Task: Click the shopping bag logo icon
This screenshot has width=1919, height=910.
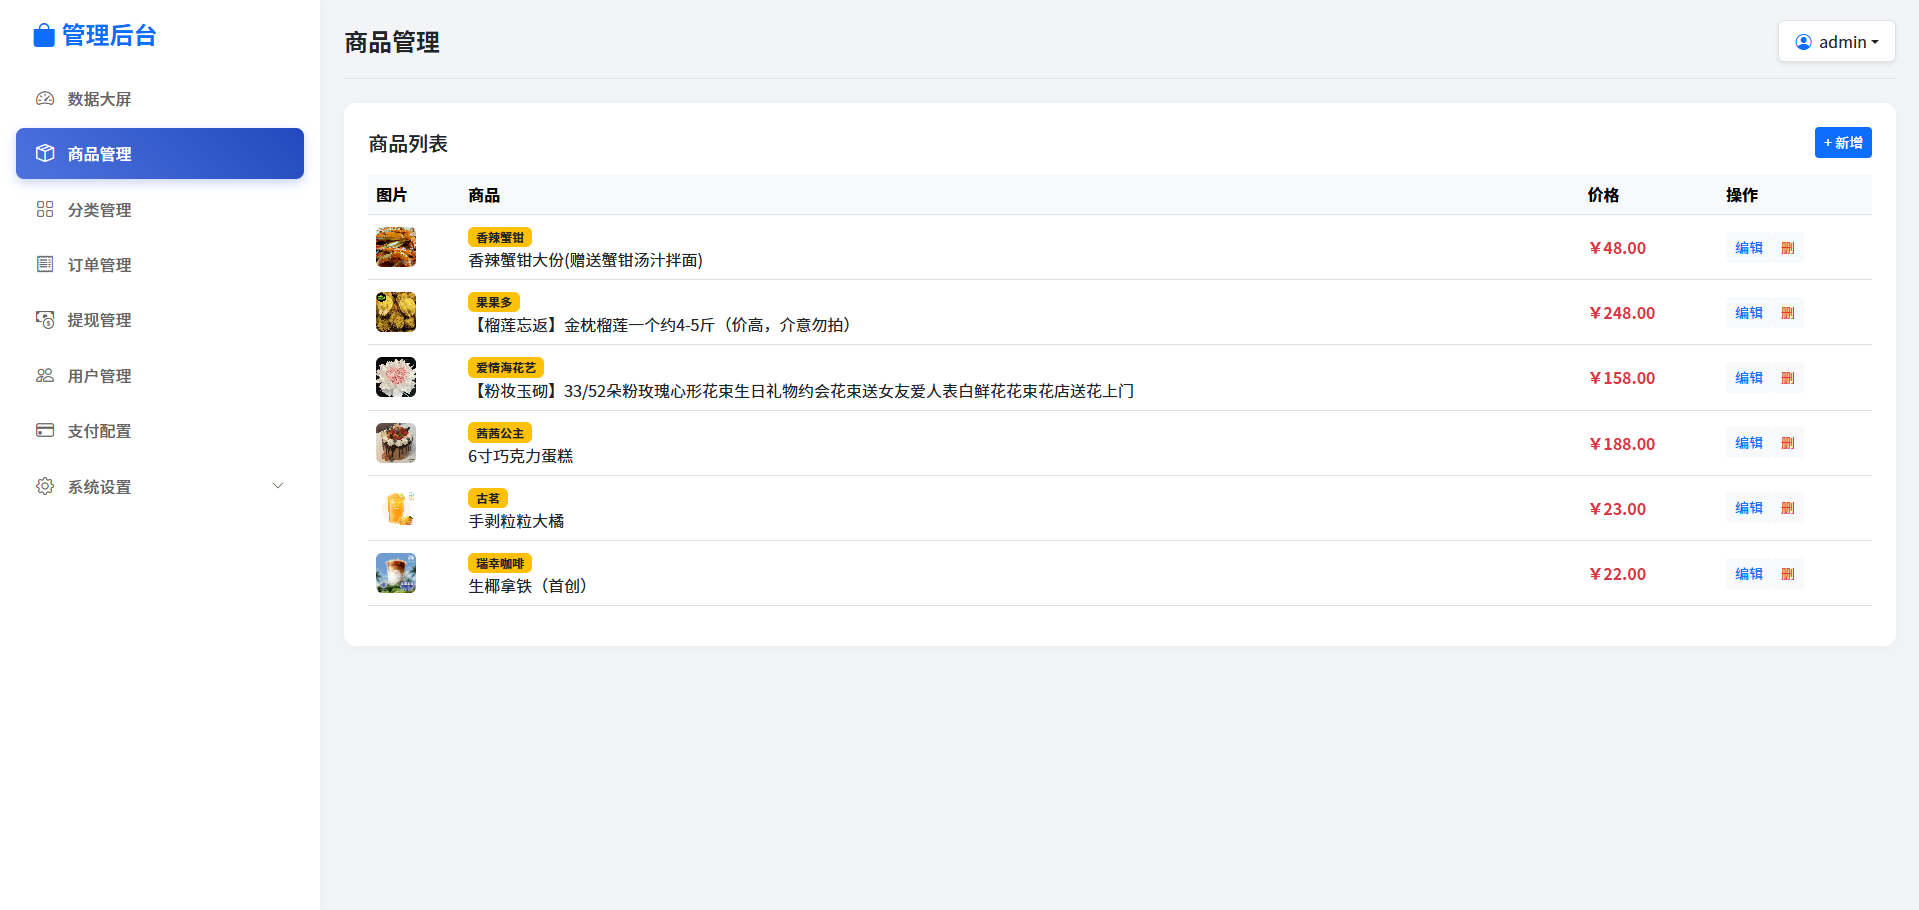Action: coord(44,36)
